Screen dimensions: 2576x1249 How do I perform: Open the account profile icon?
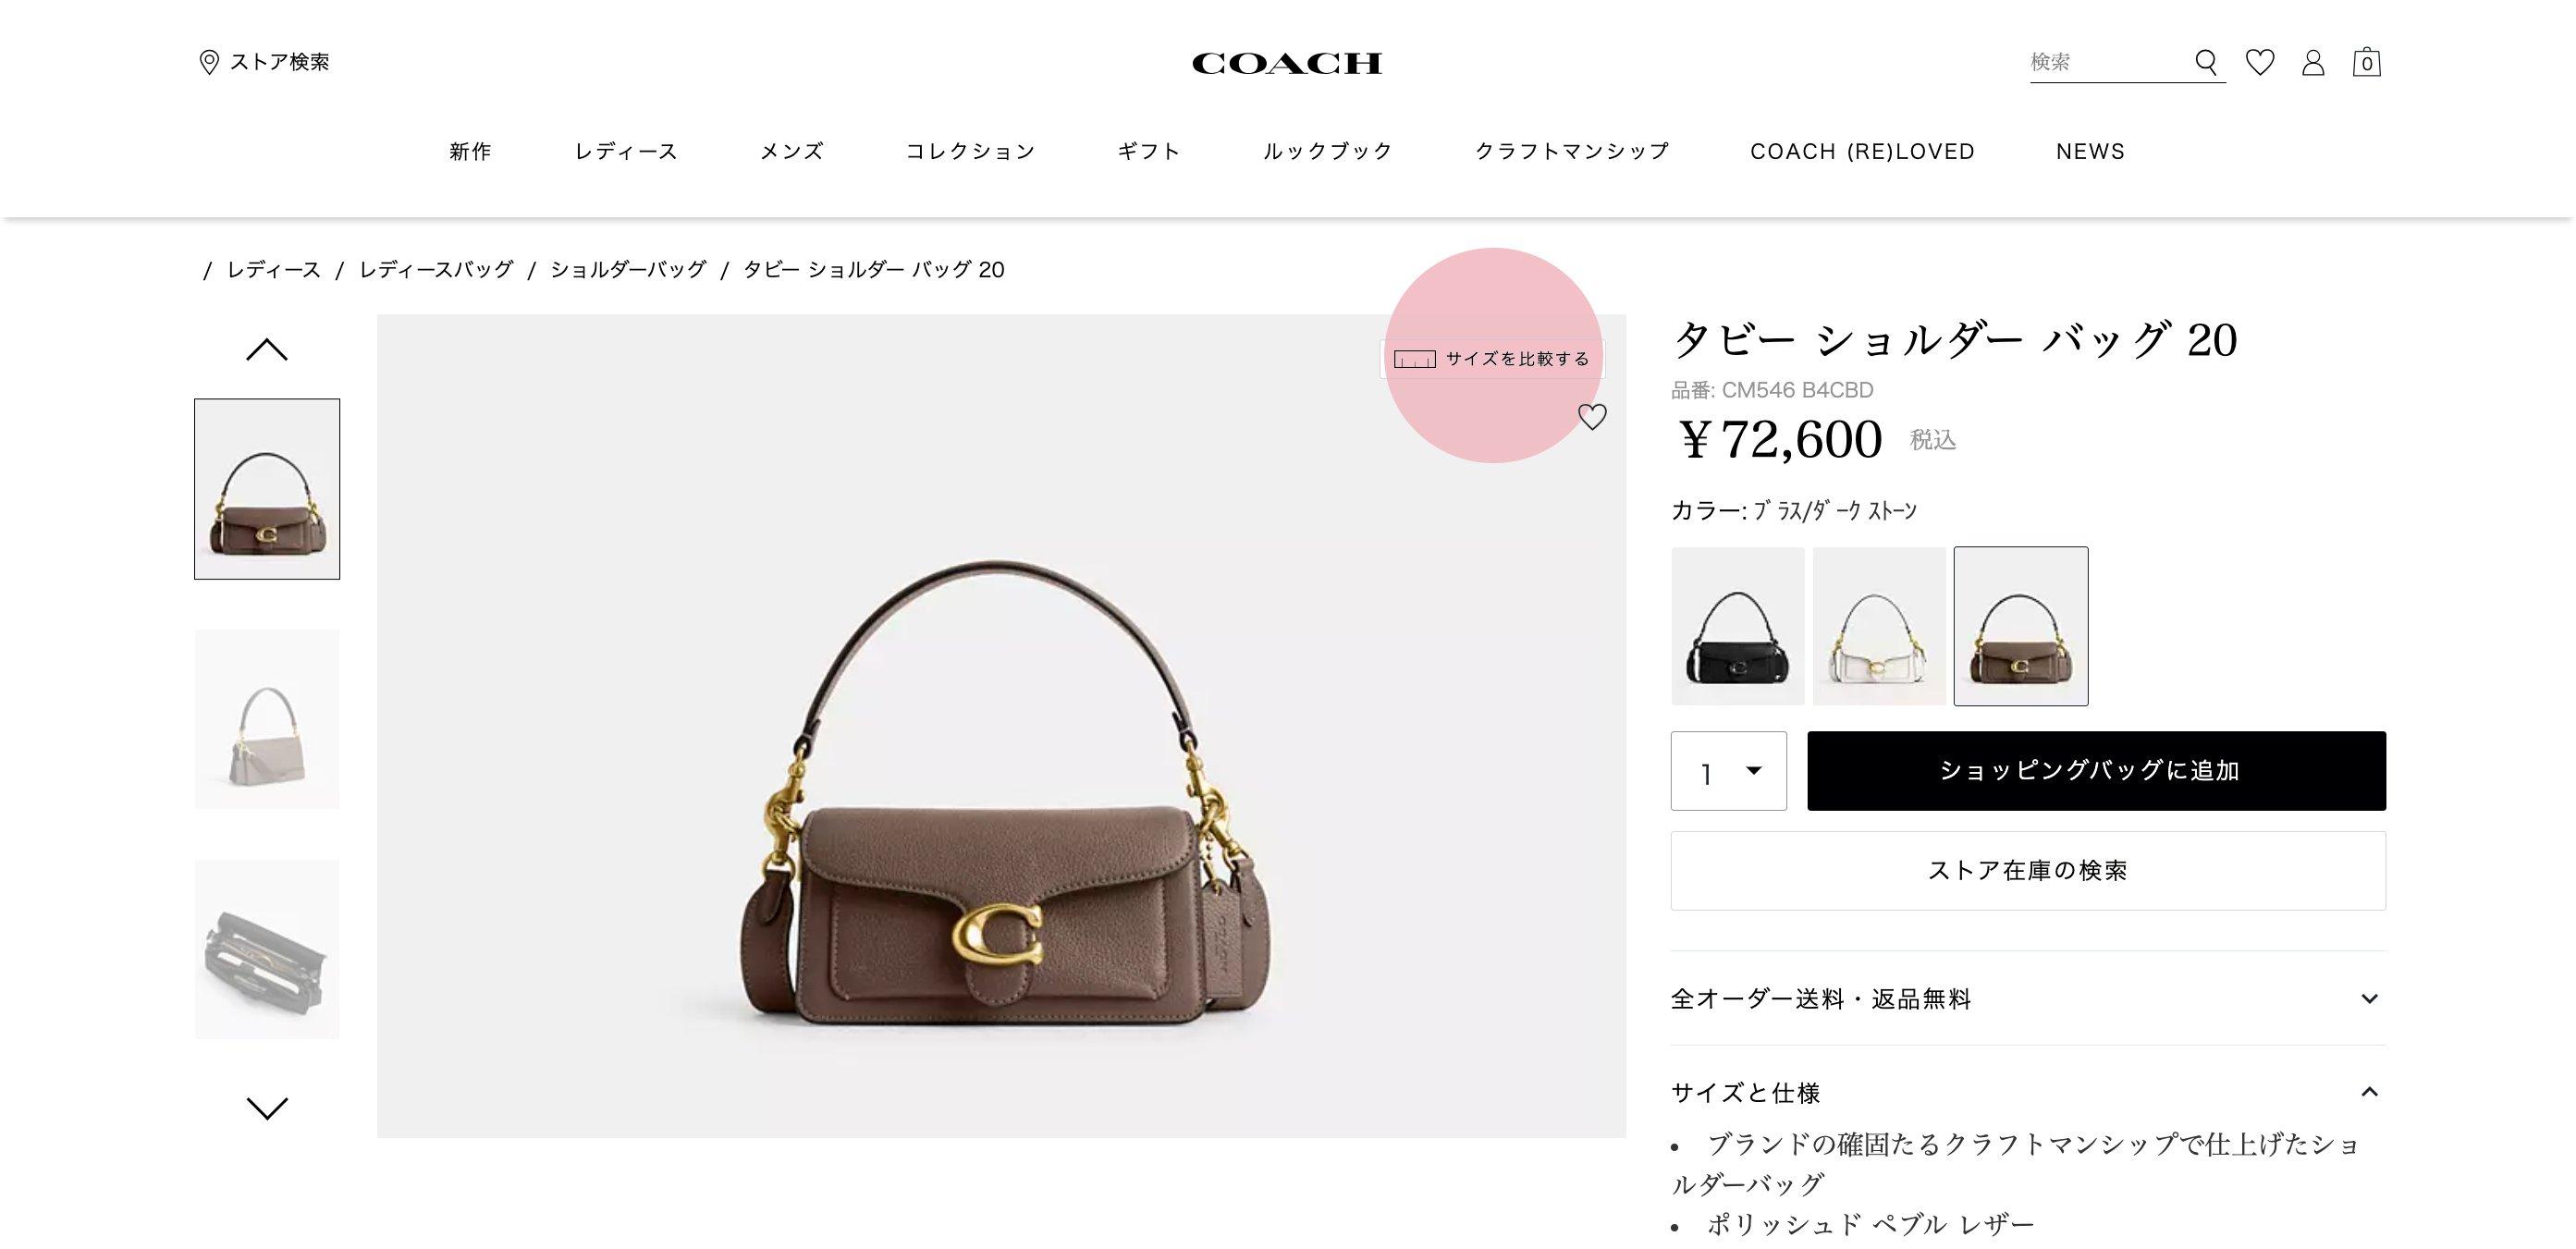point(2313,62)
